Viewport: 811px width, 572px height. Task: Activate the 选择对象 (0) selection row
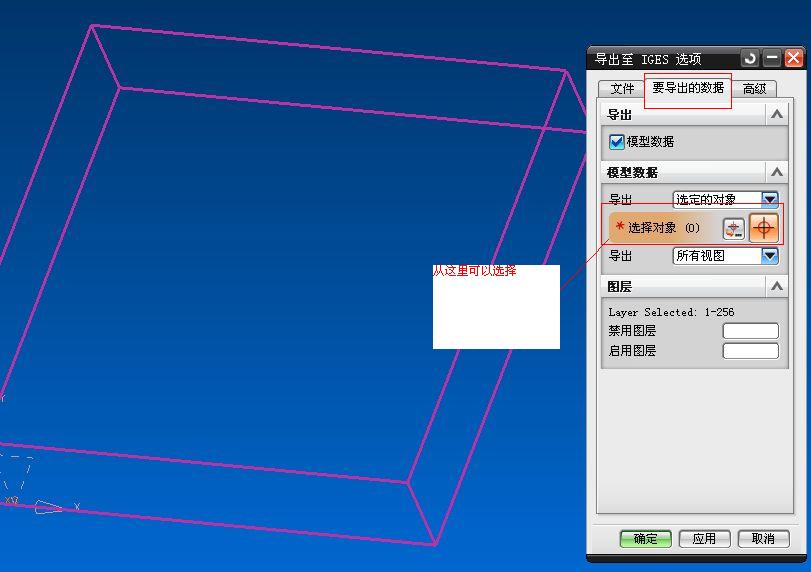[x=695, y=228]
